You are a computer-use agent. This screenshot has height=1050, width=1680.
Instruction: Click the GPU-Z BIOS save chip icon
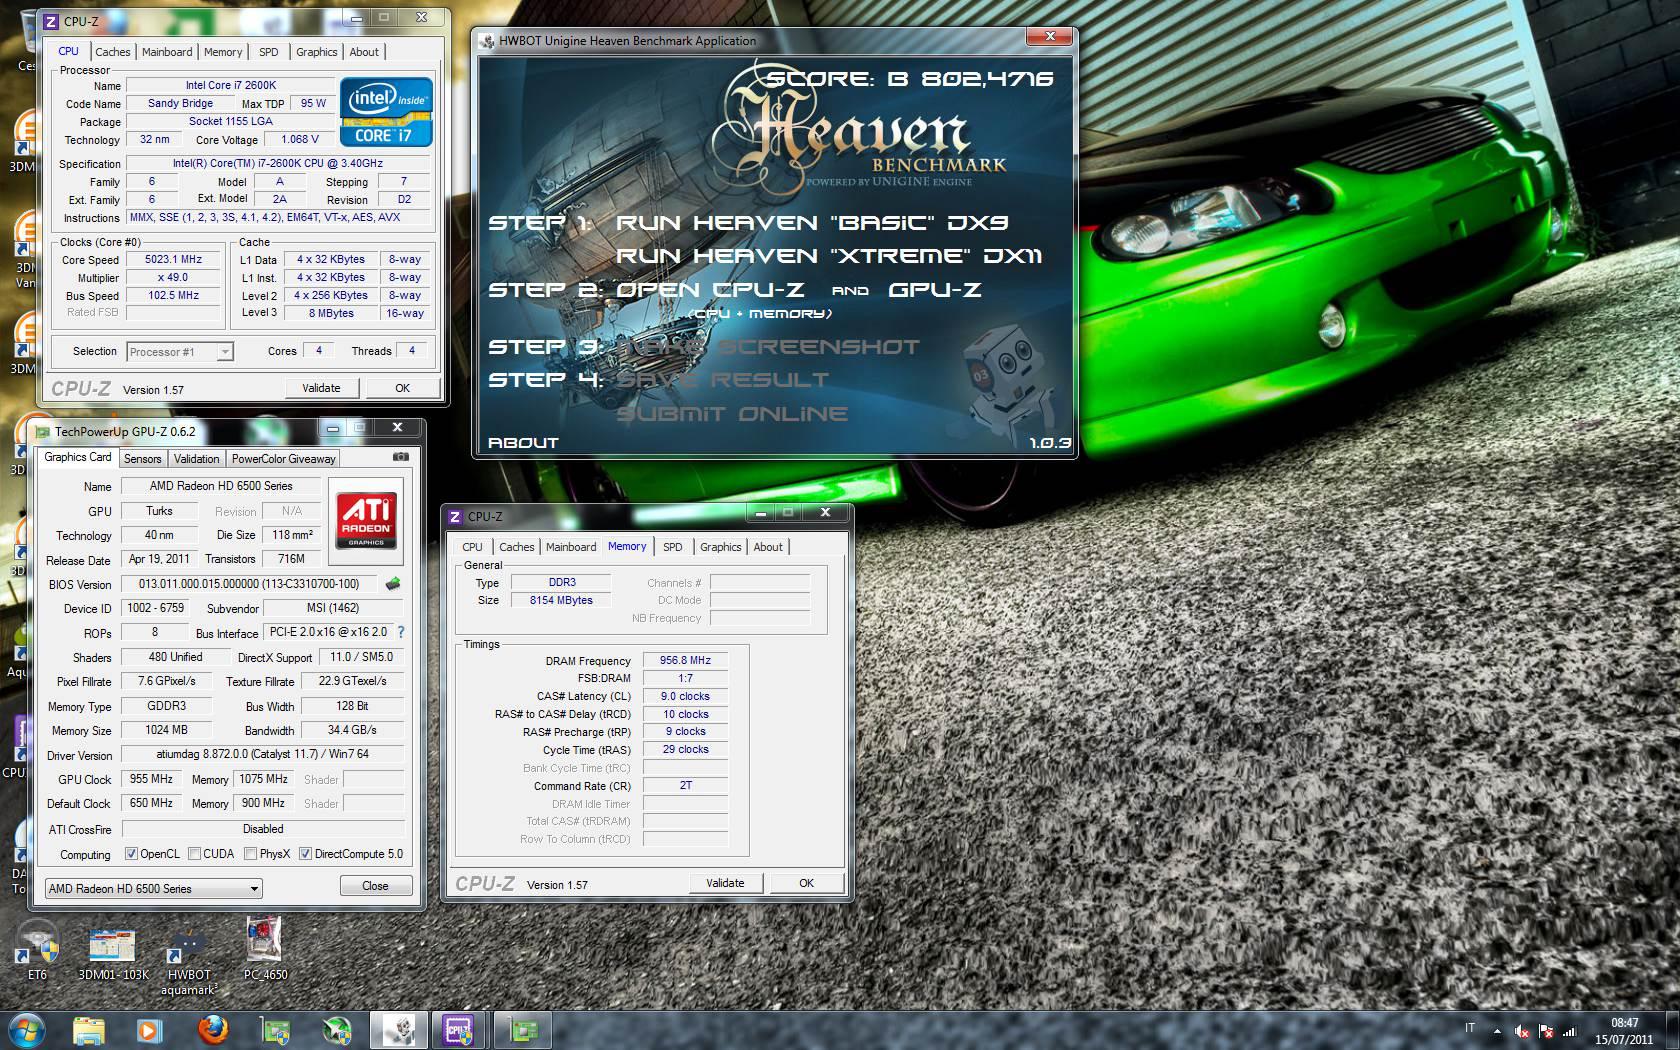393,583
